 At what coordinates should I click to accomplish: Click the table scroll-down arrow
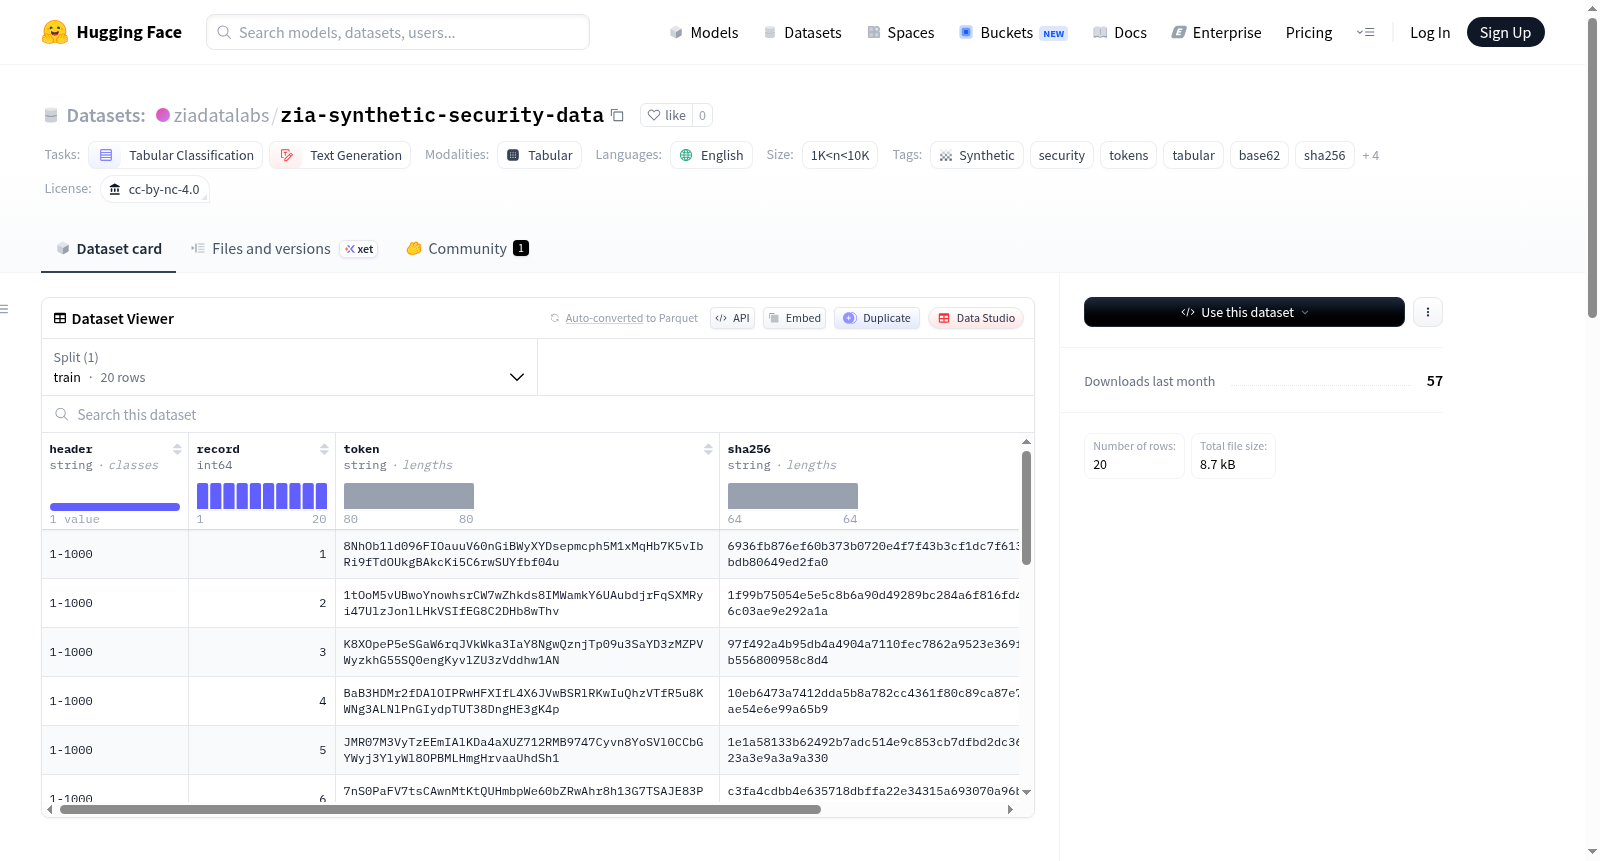coord(1026,792)
